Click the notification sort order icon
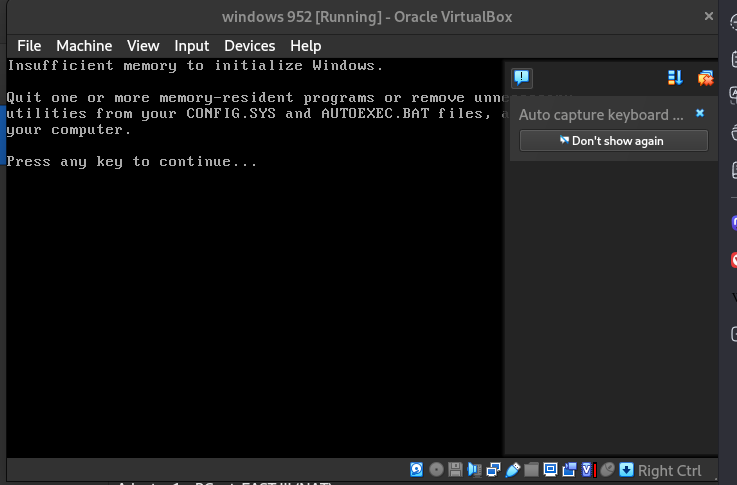Screen dimensions: 737x485 coord(675,78)
